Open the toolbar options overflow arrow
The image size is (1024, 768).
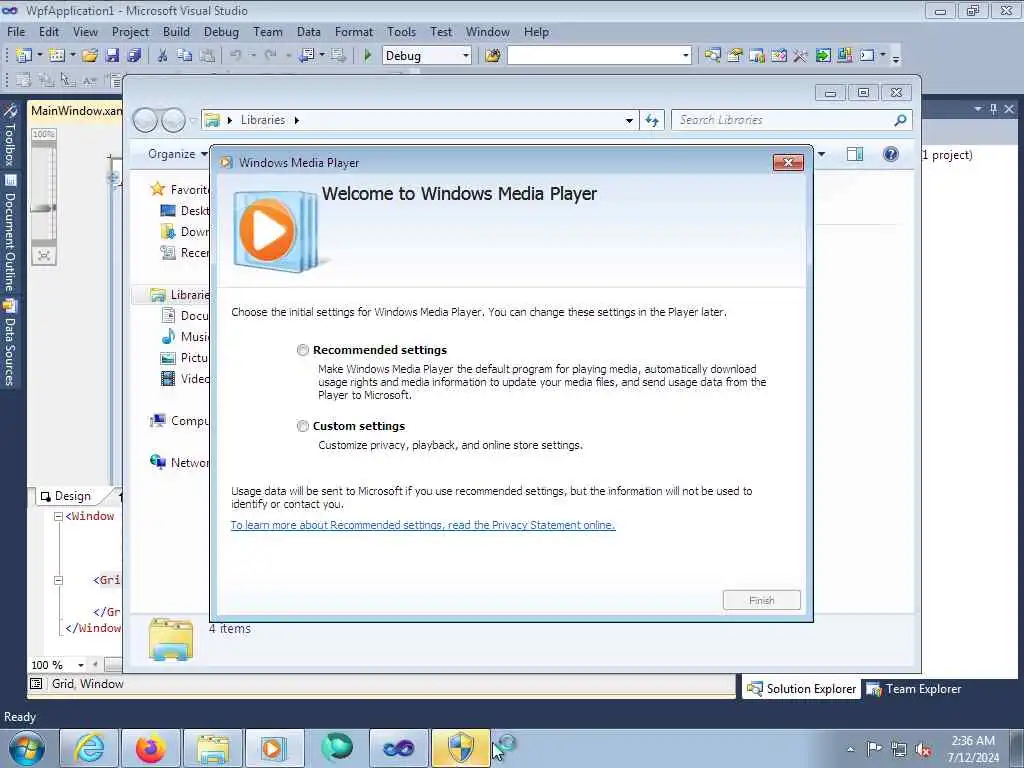click(896, 58)
